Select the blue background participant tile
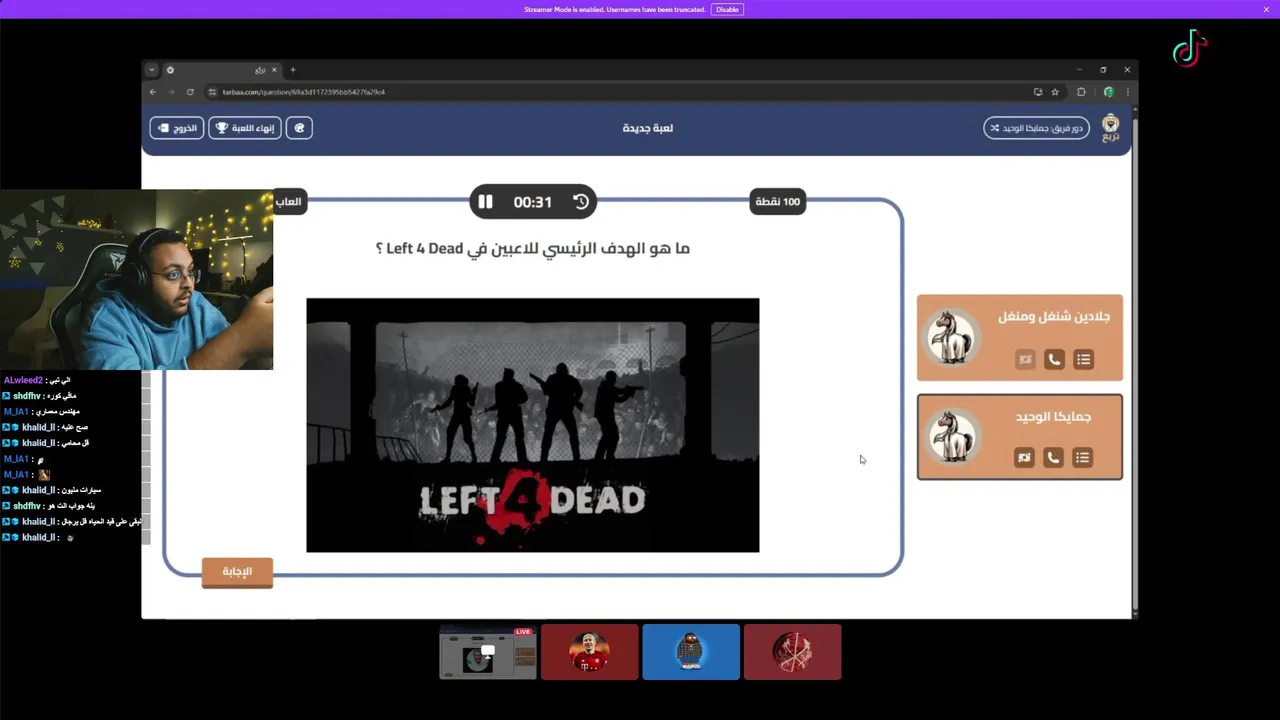This screenshot has height=720, width=1280. pyautogui.click(x=691, y=652)
